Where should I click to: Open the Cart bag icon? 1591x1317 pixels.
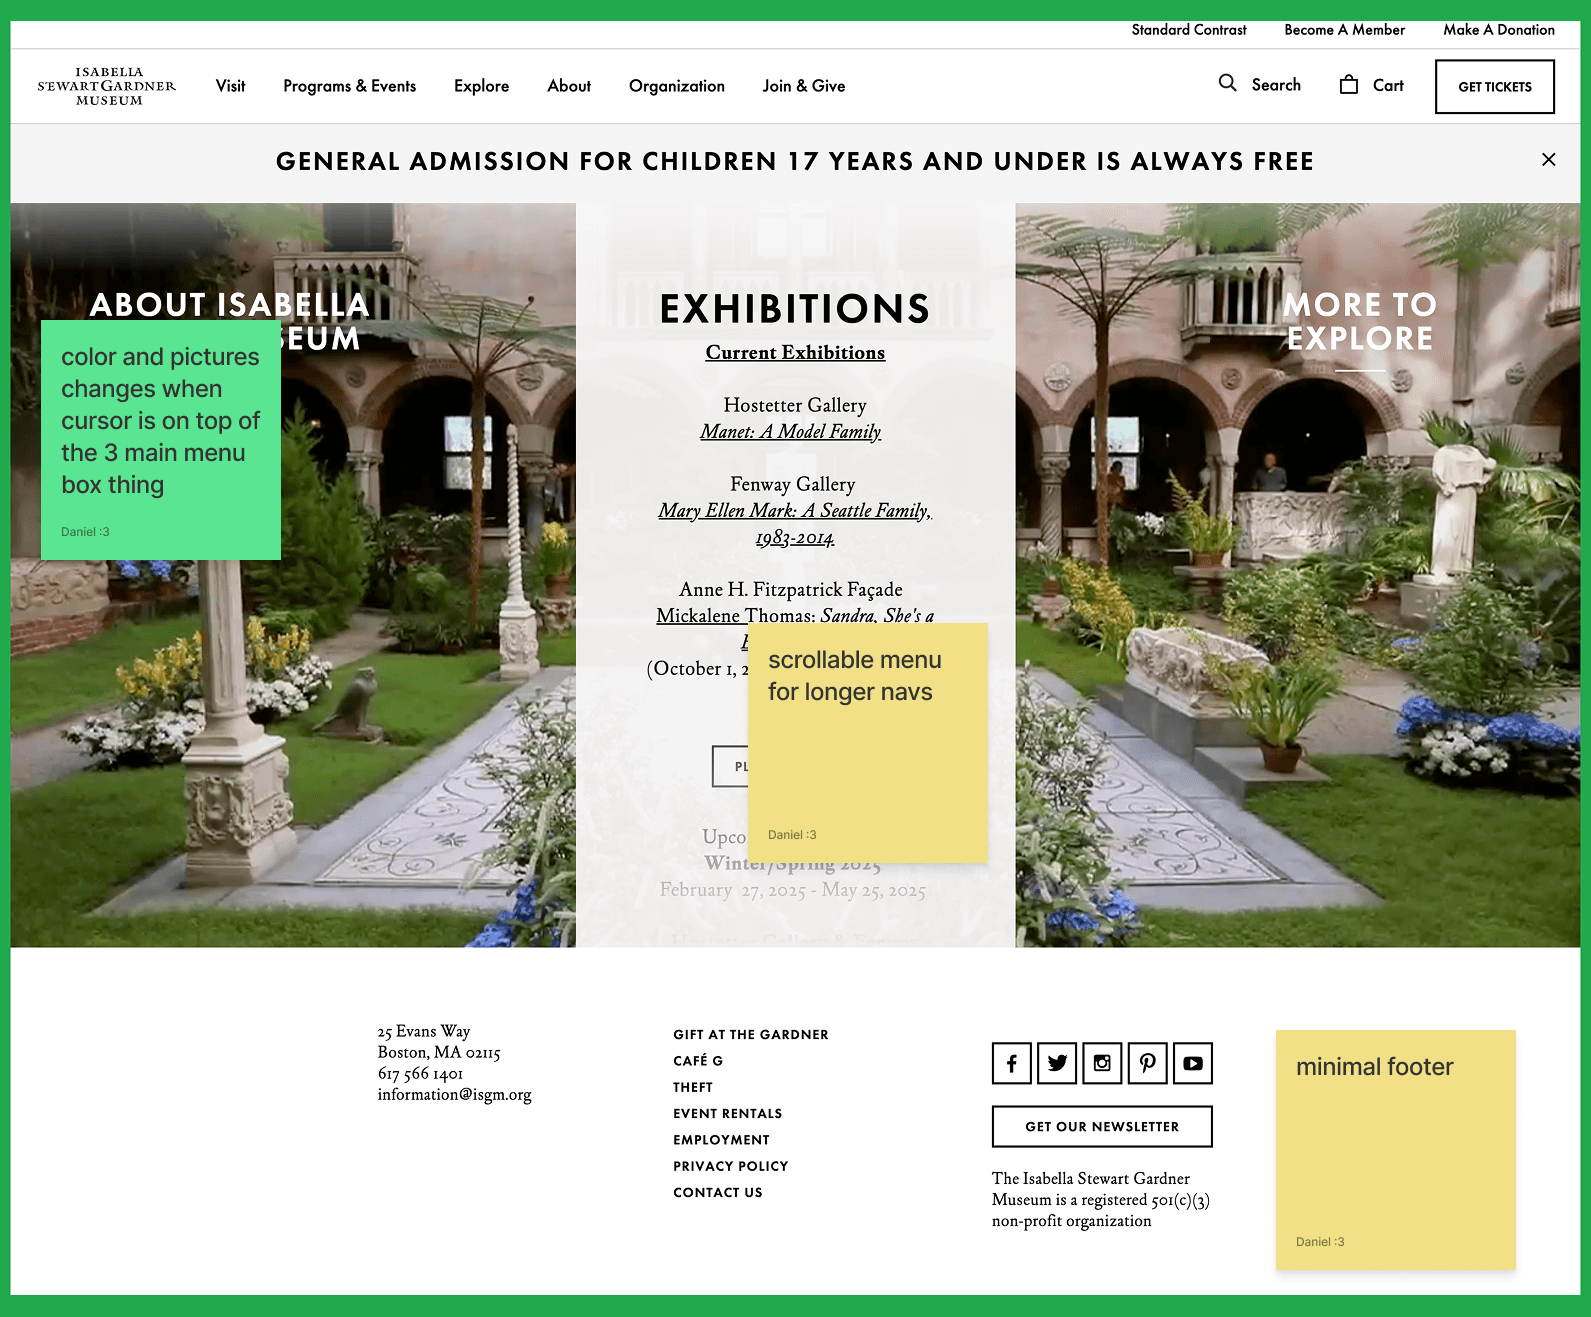[x=1349, y=84]
